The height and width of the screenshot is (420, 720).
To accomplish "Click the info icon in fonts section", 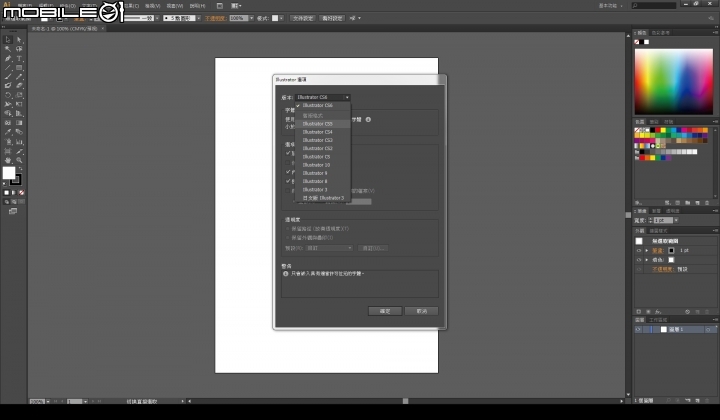I will point(368,119).
